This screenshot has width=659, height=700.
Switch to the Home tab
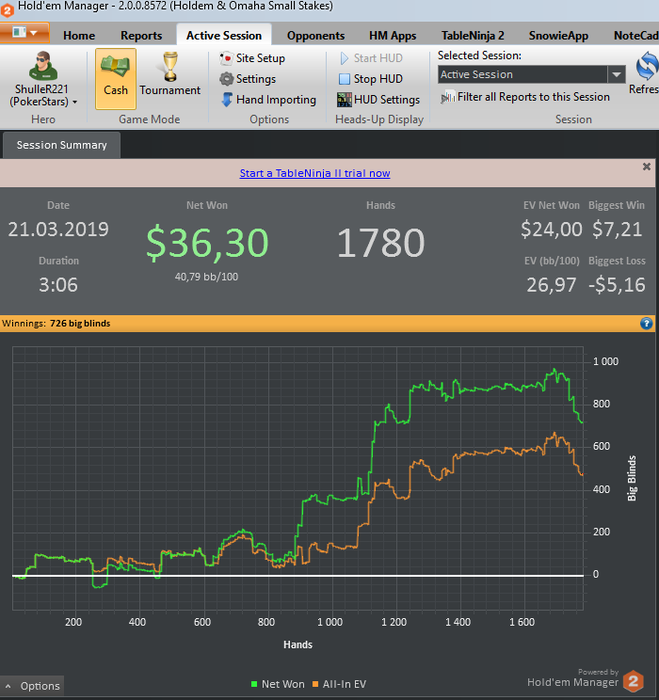(x=79, y=35)
